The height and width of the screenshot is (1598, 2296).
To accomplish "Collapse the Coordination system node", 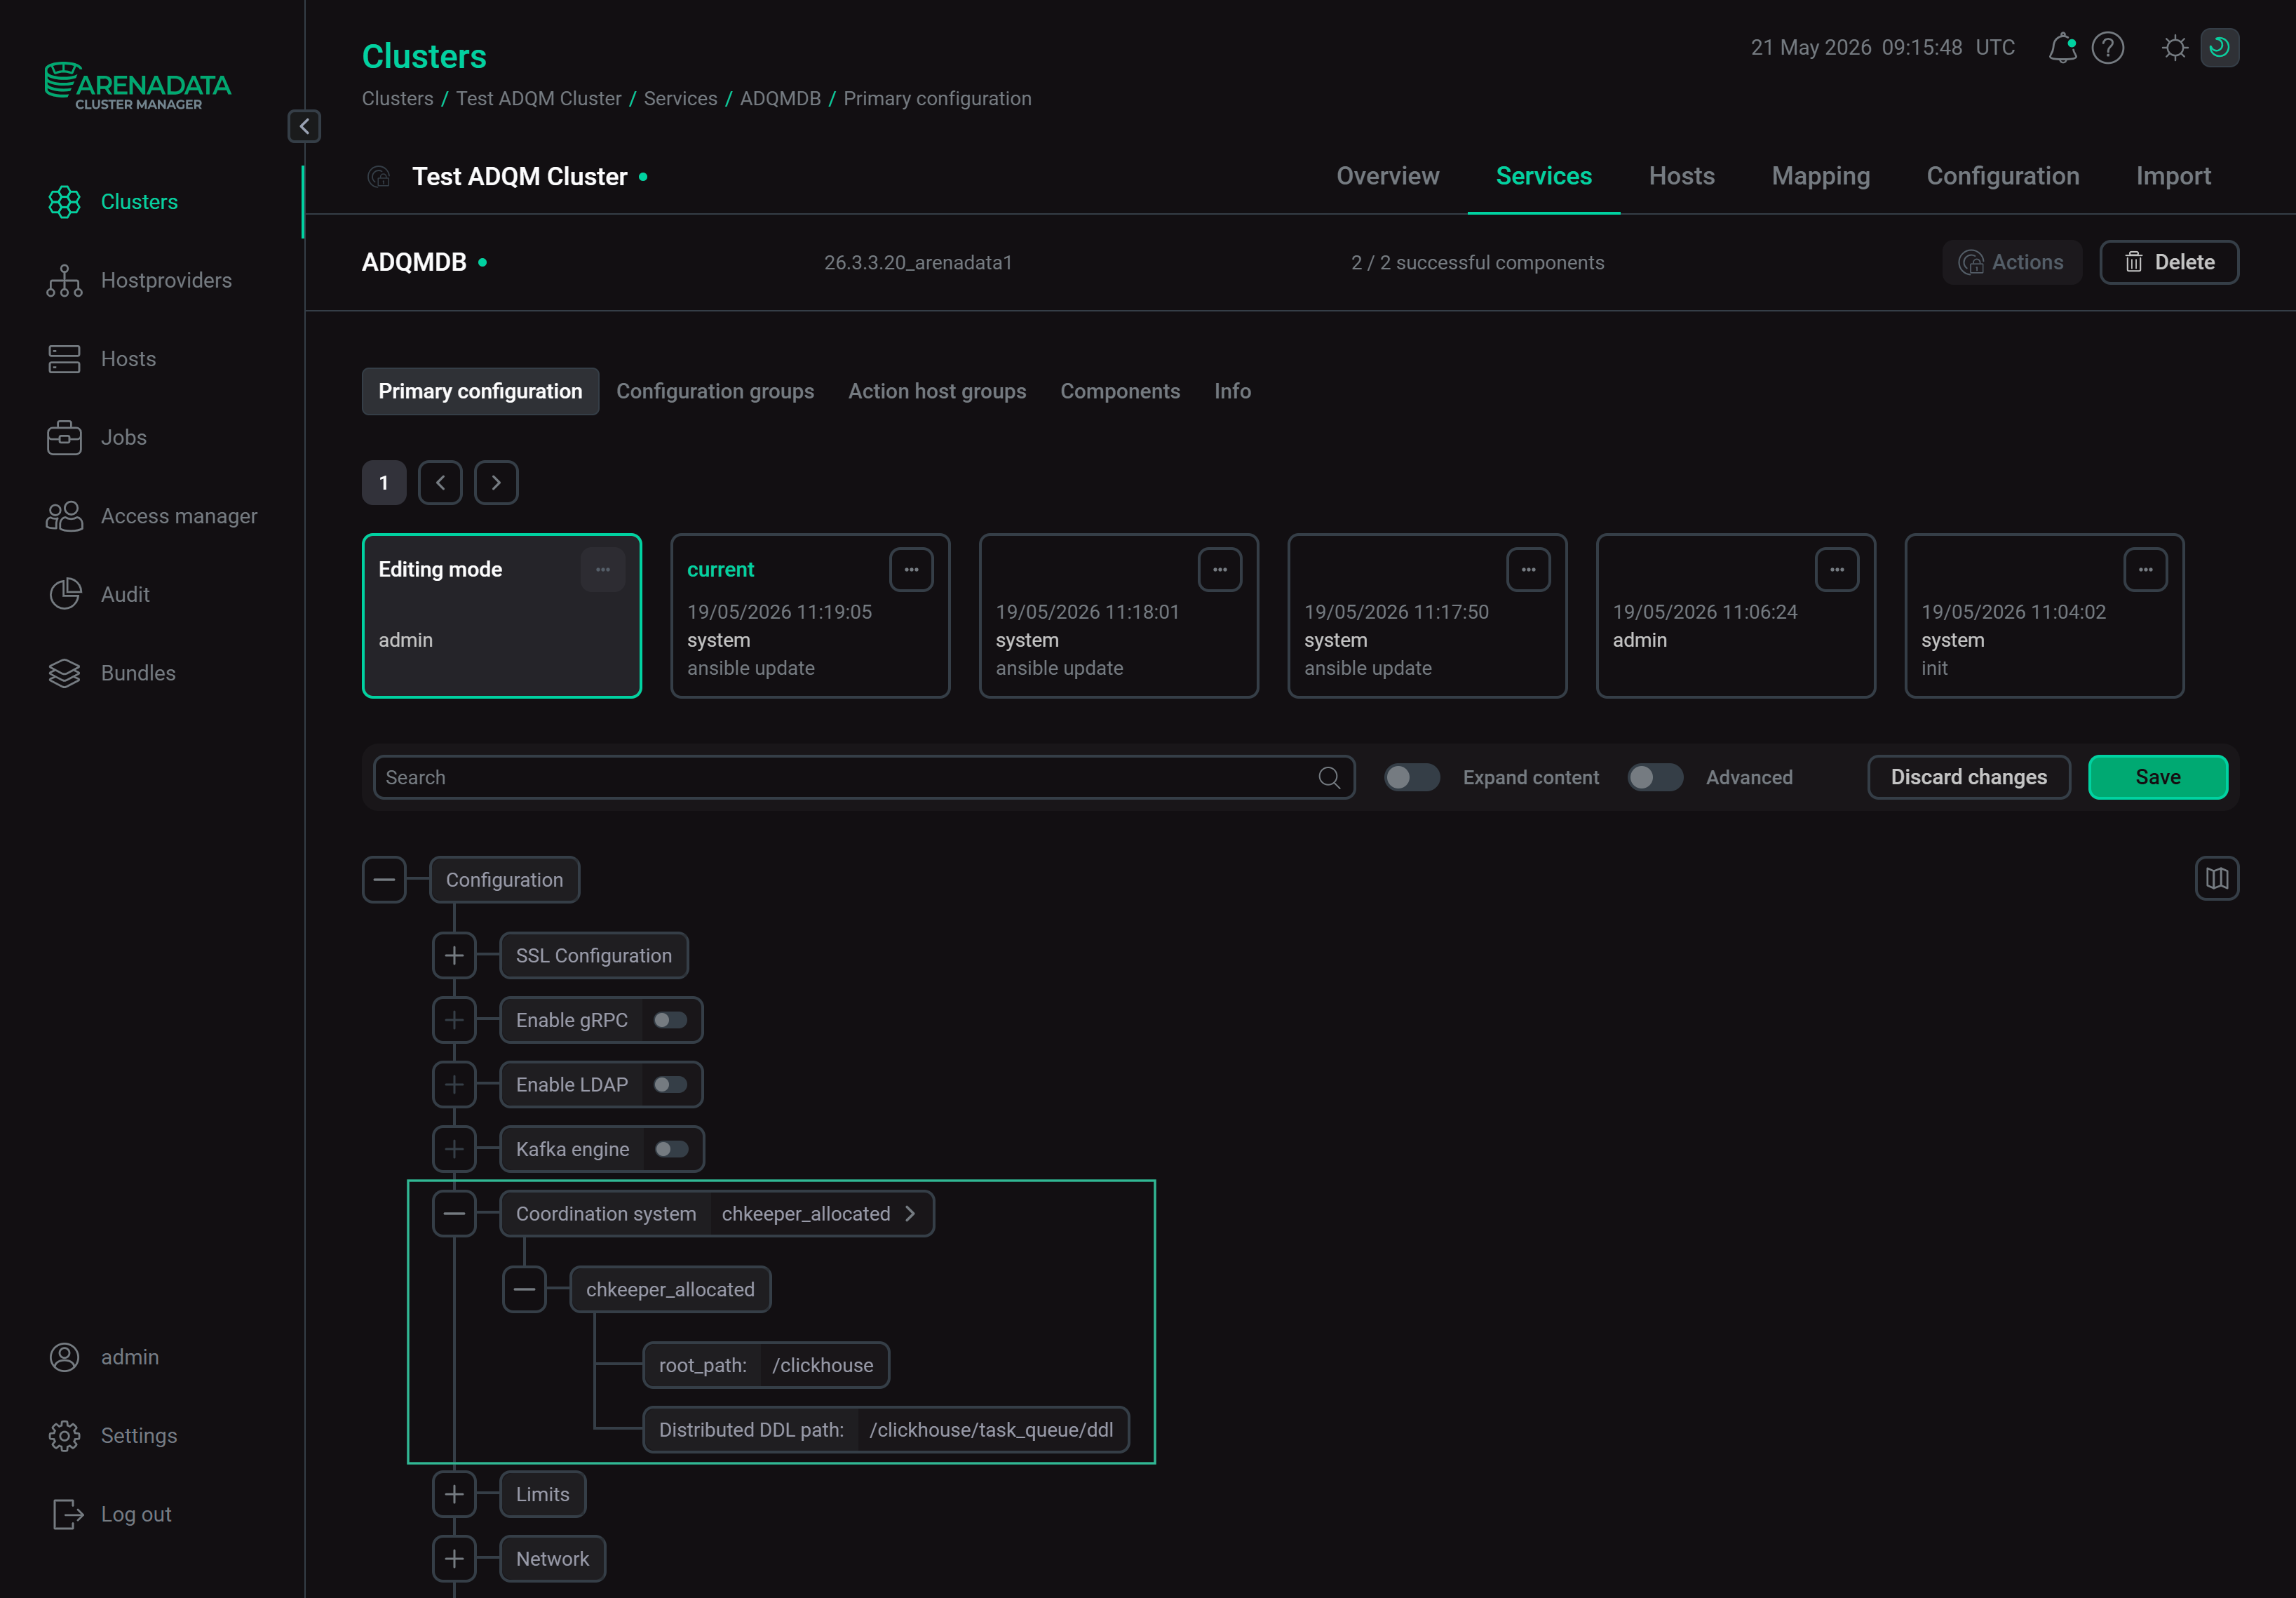I will [x=454, y=1214].
